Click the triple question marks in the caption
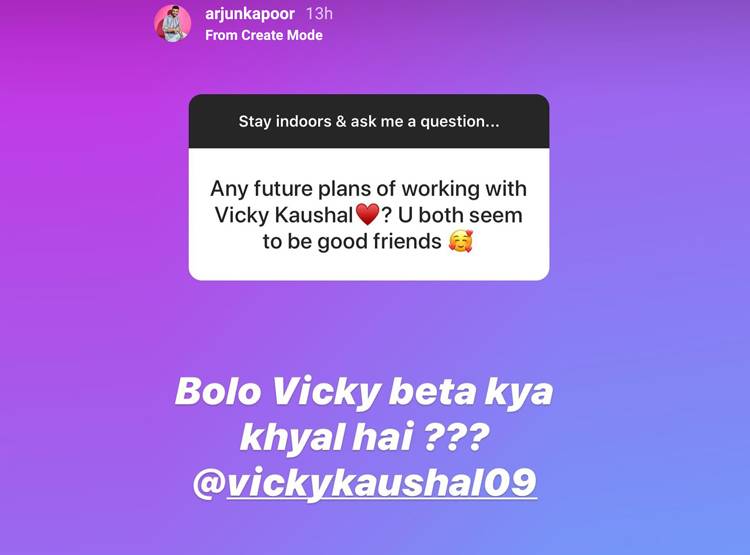 [x=457, y=436]
